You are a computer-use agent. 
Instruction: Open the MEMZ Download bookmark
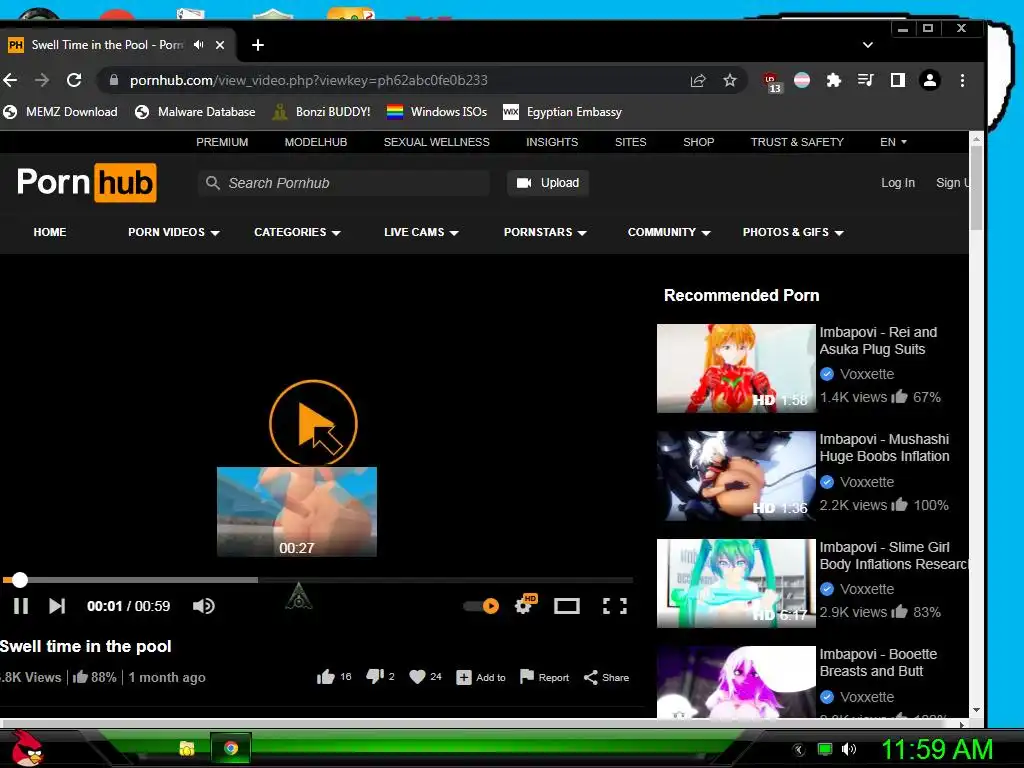tap(60, 112)
